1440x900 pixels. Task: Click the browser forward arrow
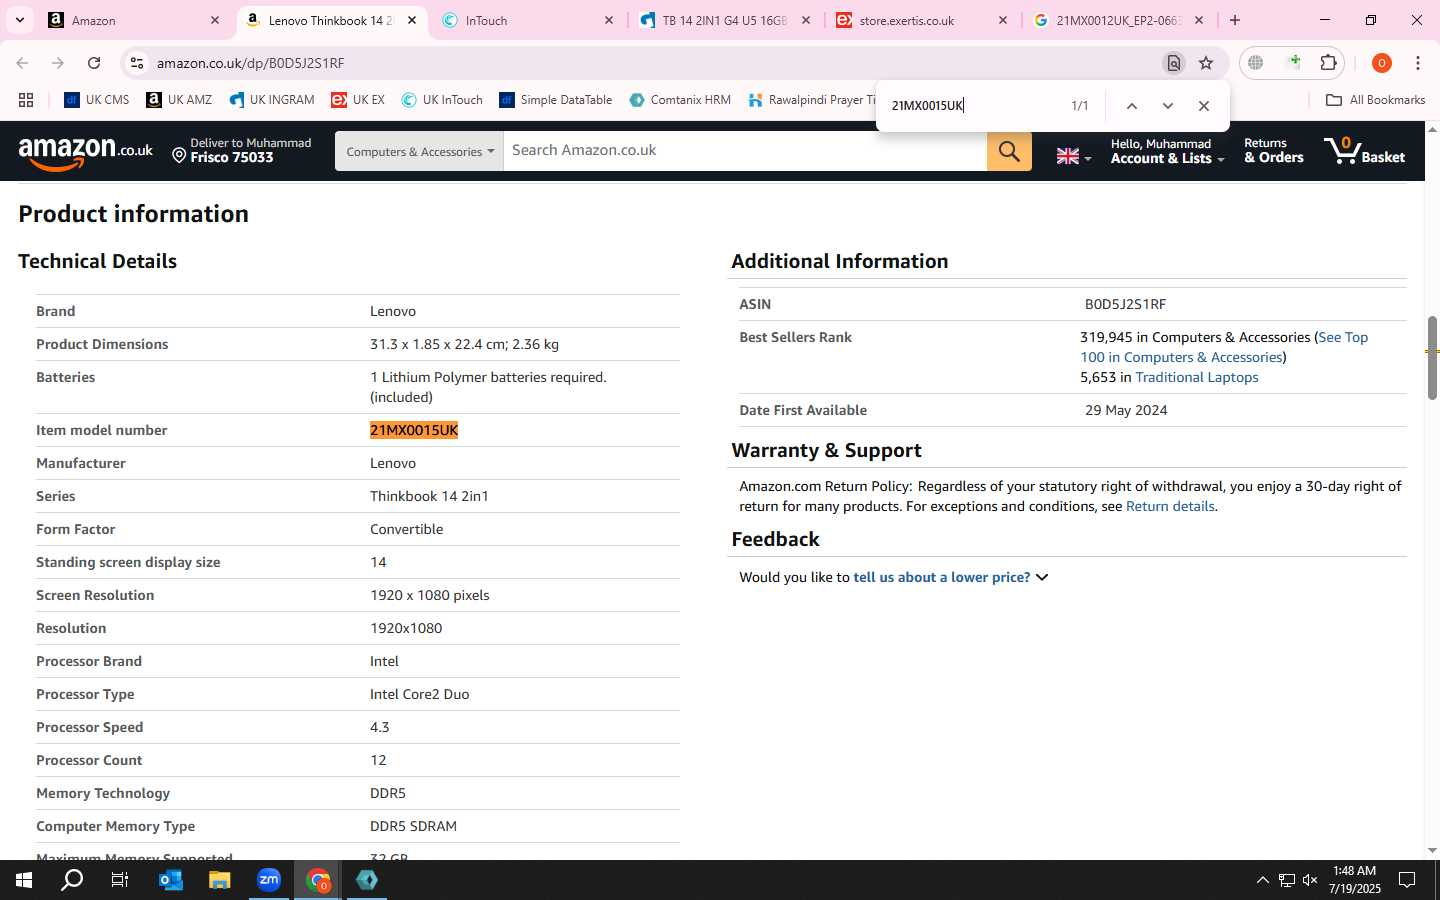pos(58,63)
